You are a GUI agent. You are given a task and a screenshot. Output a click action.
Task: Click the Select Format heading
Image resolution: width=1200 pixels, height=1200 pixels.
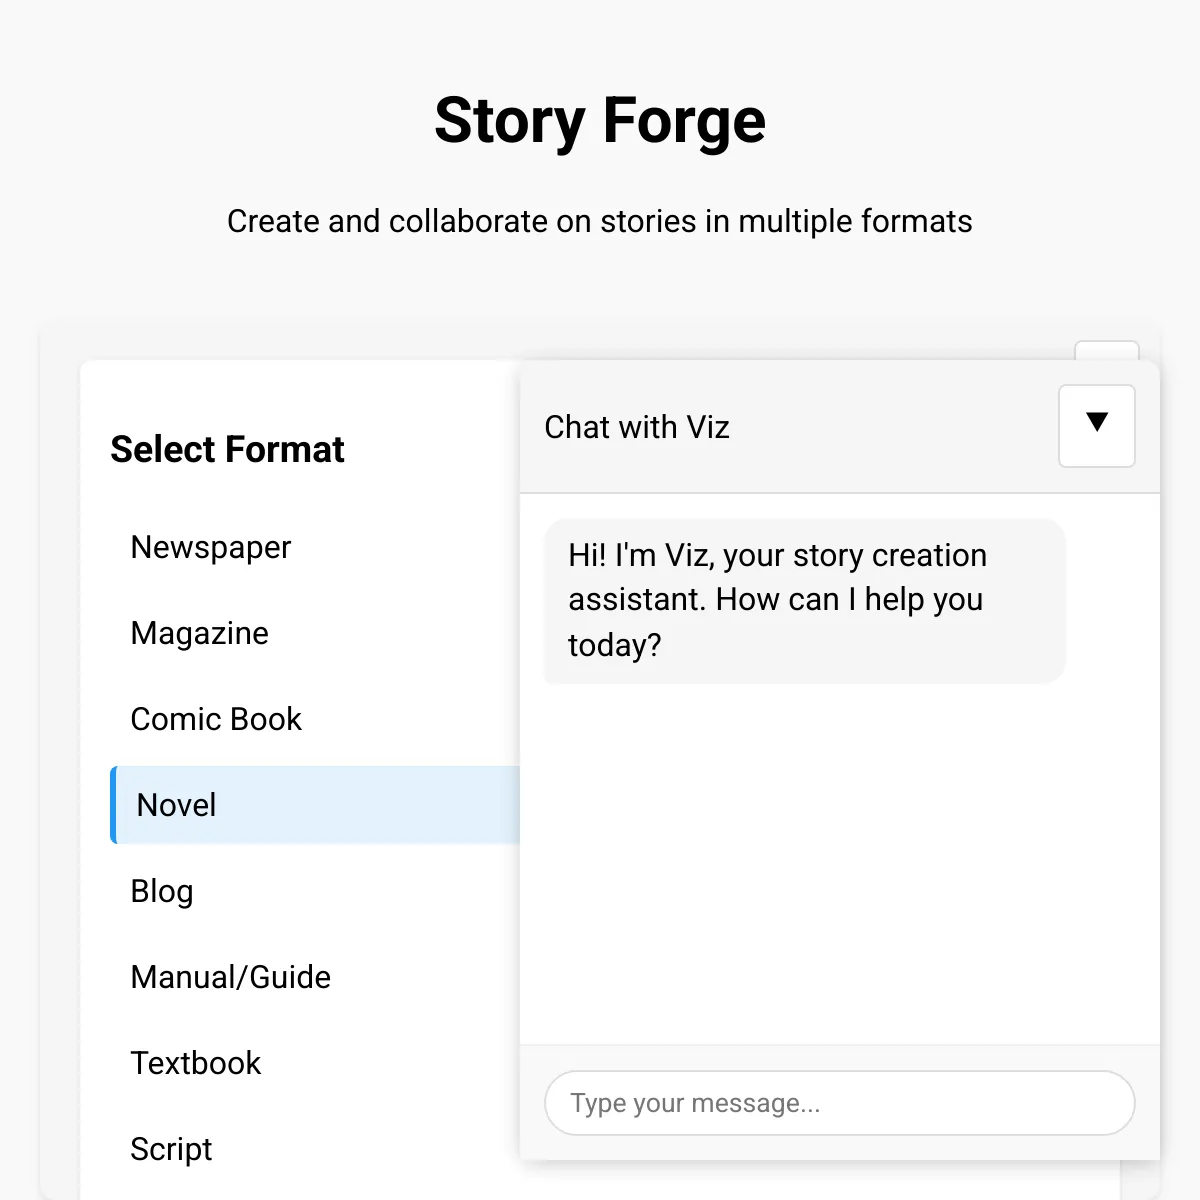[227, 449]
